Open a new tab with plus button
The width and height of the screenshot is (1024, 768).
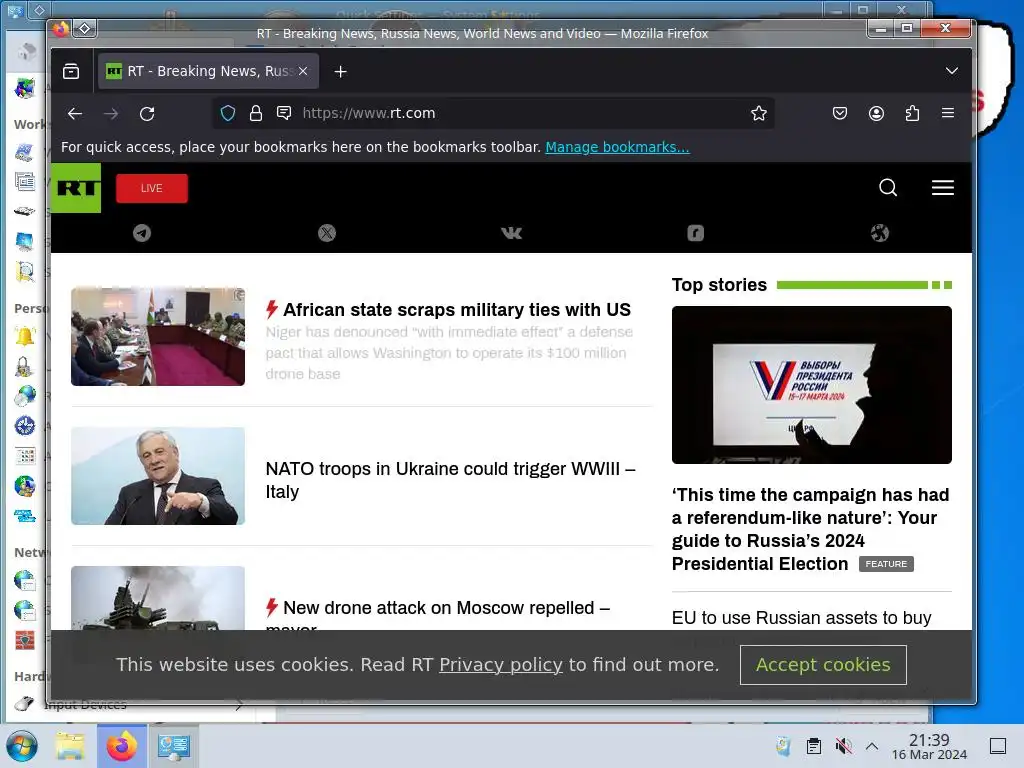340,71
